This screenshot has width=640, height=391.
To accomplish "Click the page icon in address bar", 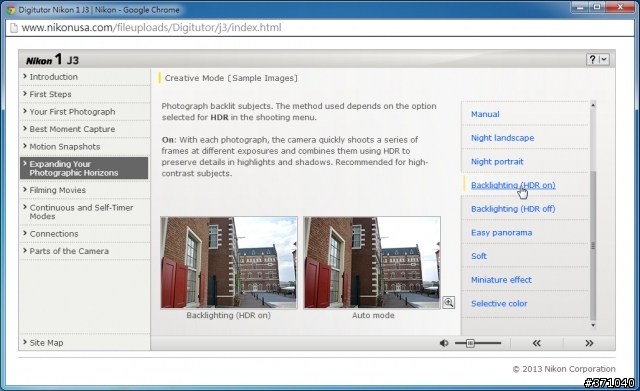I will coord(14,28).
